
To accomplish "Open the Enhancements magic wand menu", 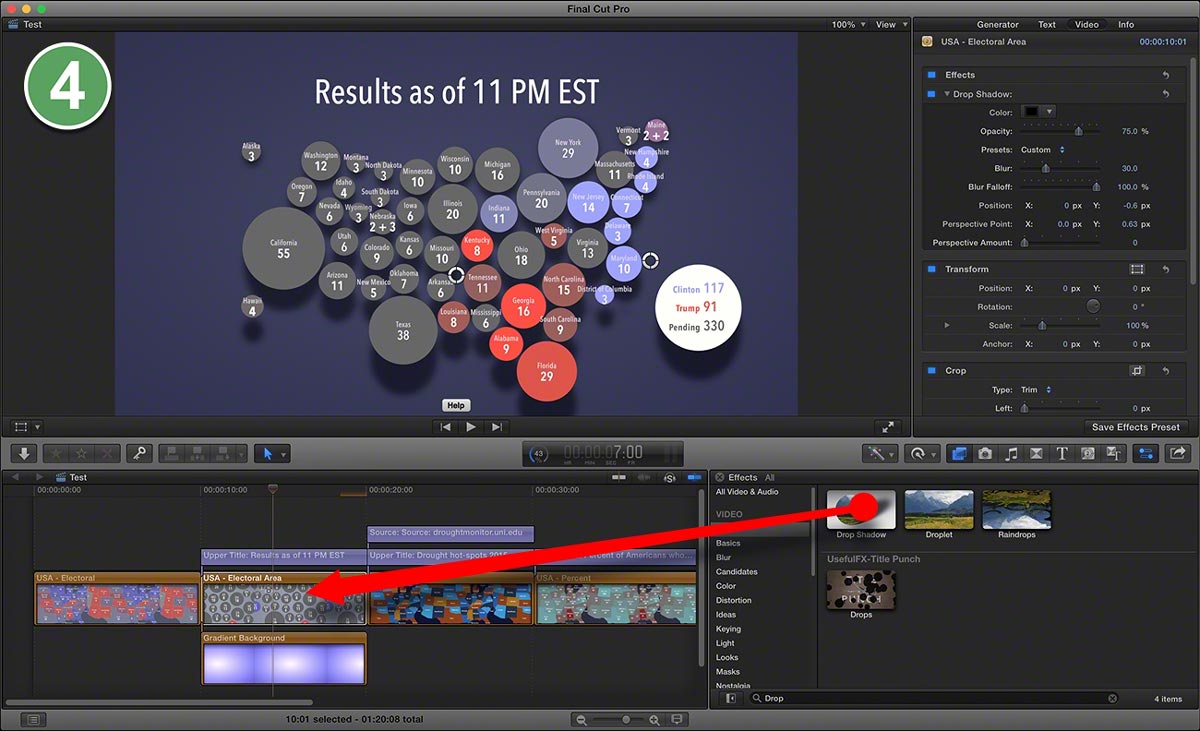I will (x=880, y=453).
